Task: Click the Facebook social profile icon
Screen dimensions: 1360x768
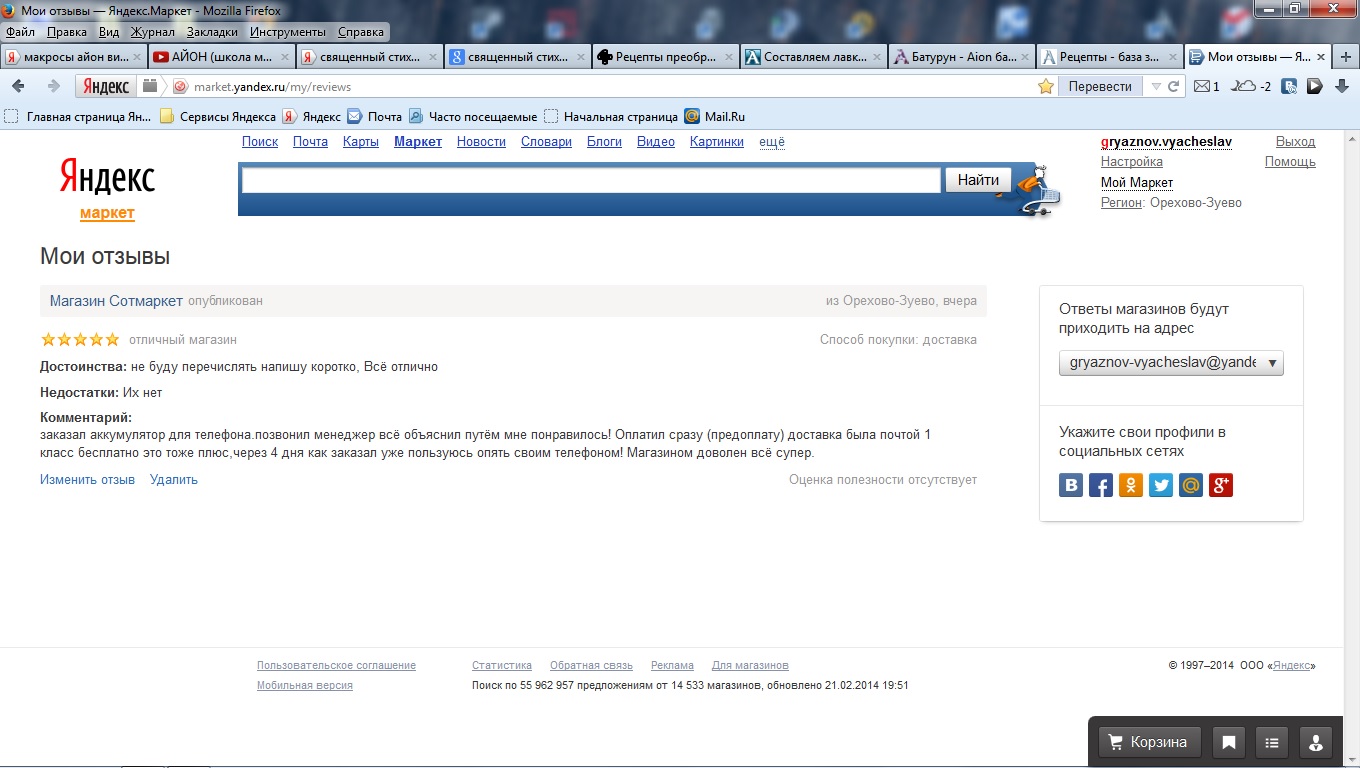Action: [1101, 486]
